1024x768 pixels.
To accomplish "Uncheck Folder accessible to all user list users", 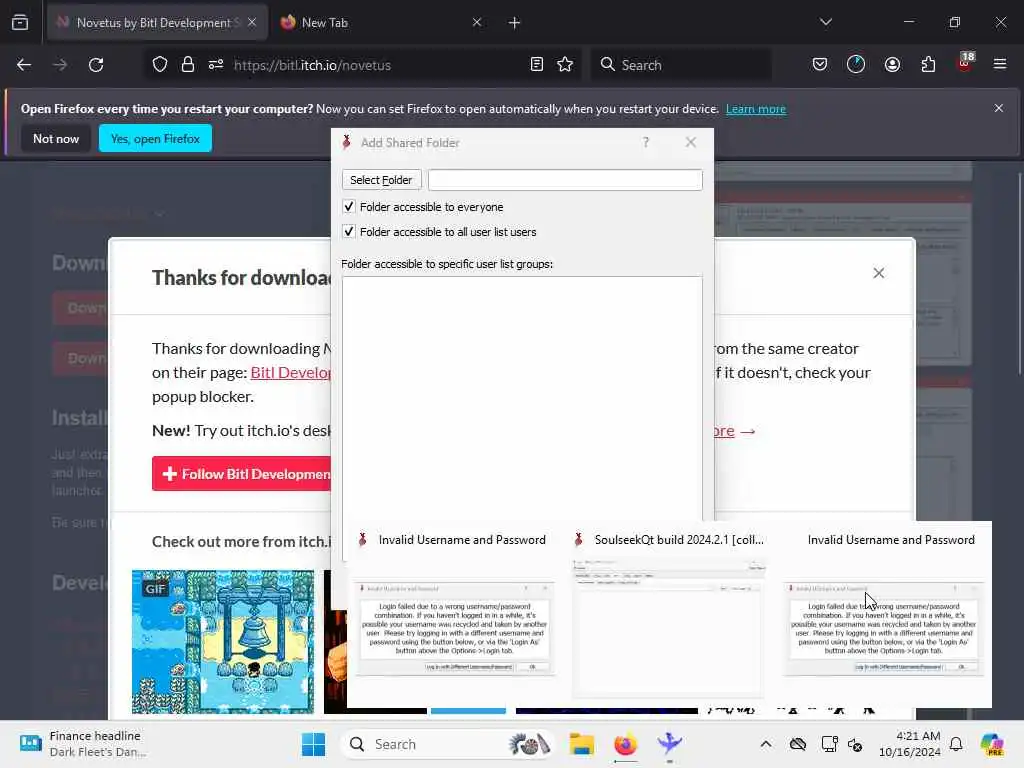I will click(349, 232).
